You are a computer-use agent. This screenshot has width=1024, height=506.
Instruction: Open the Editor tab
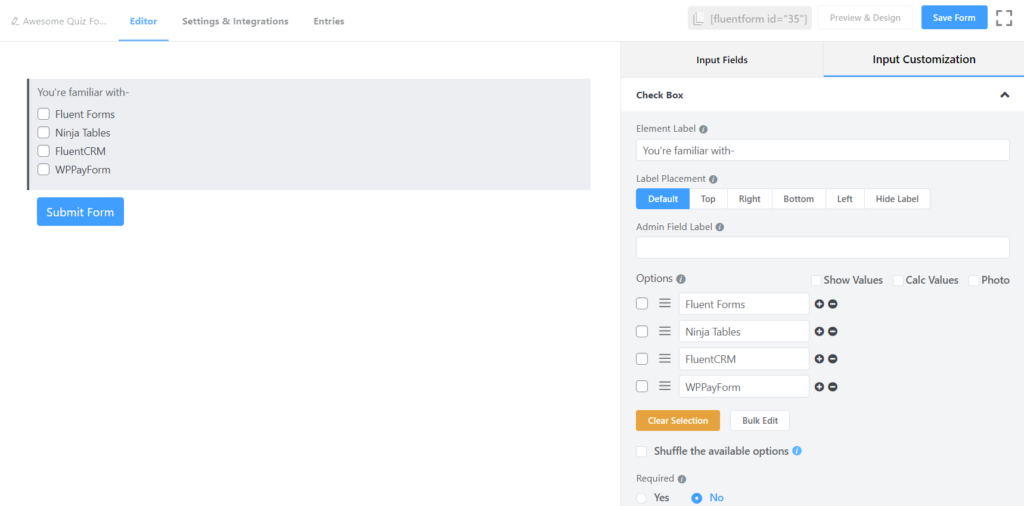tap(143, 21)
